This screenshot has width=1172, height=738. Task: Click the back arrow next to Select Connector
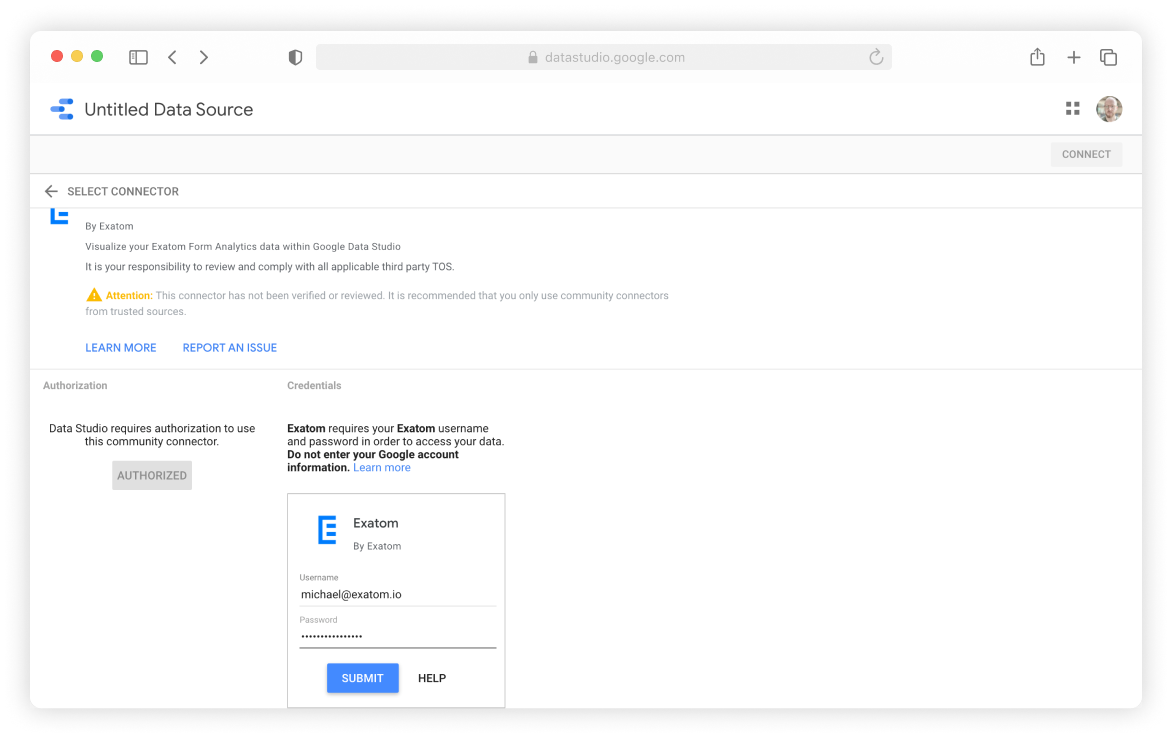(51, 191)
